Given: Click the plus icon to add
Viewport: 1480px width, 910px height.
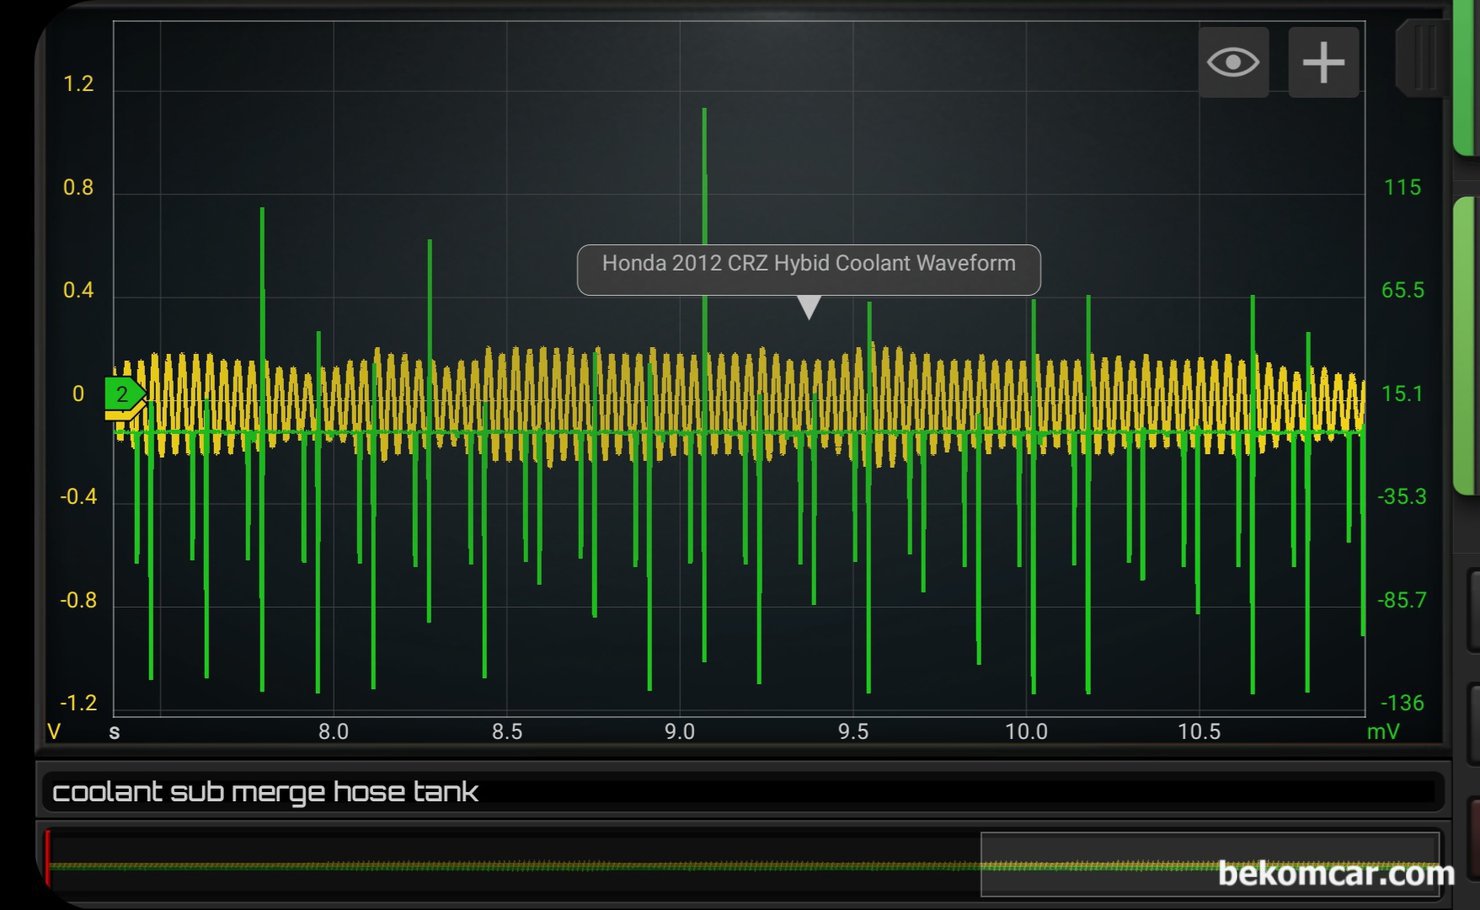Looking at the screenshot, I should (x=1322, y=63).
